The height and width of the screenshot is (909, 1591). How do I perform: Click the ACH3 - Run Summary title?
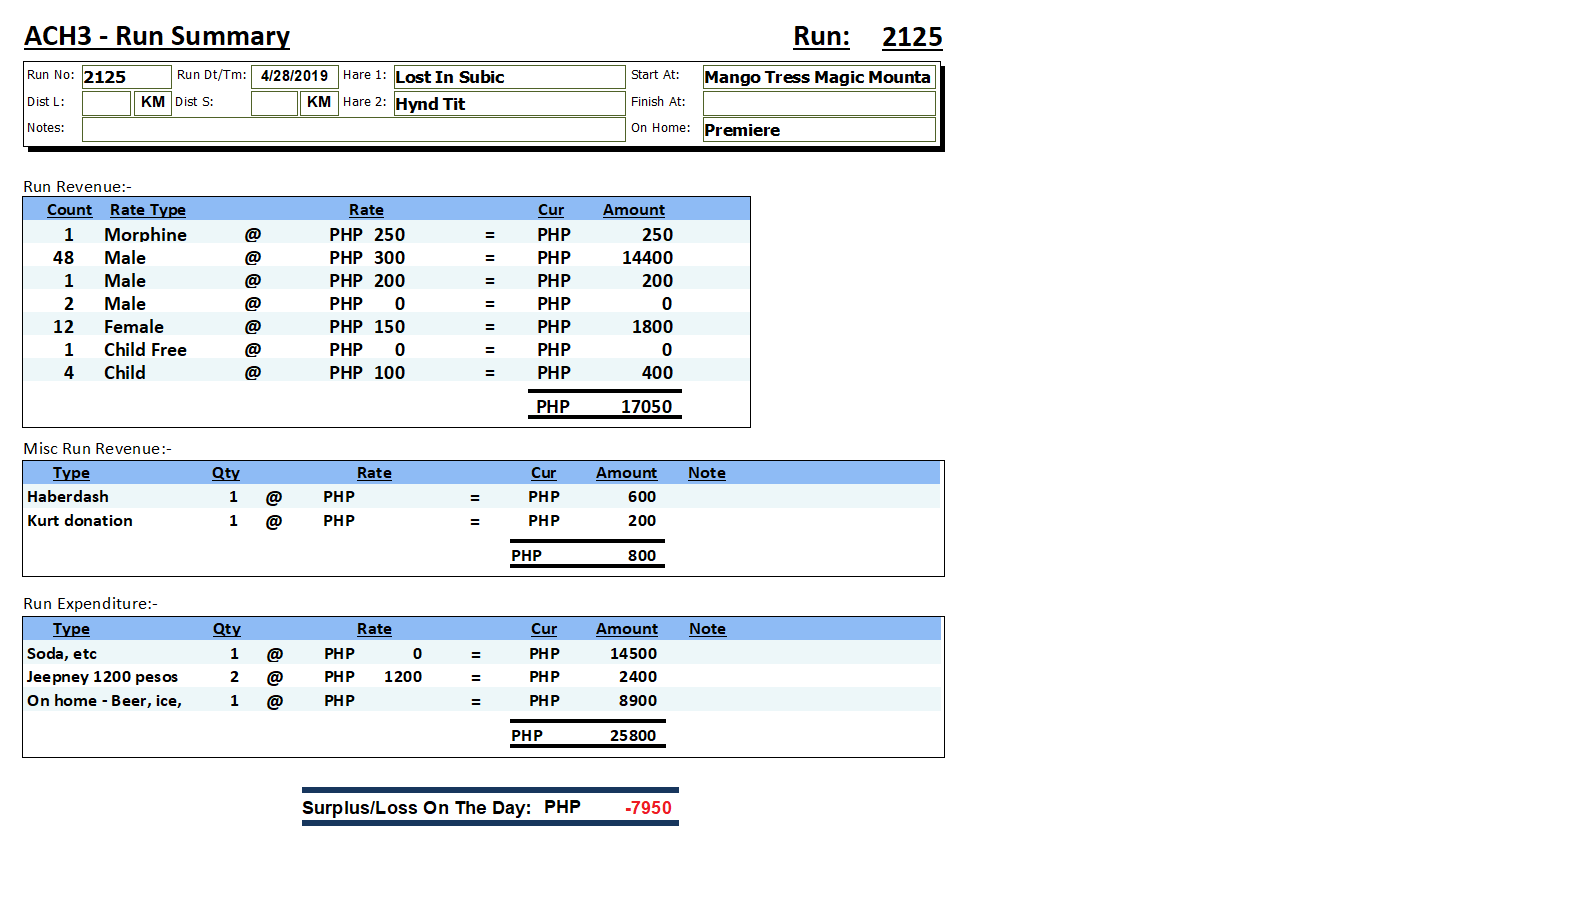click(x=157, y=37)
